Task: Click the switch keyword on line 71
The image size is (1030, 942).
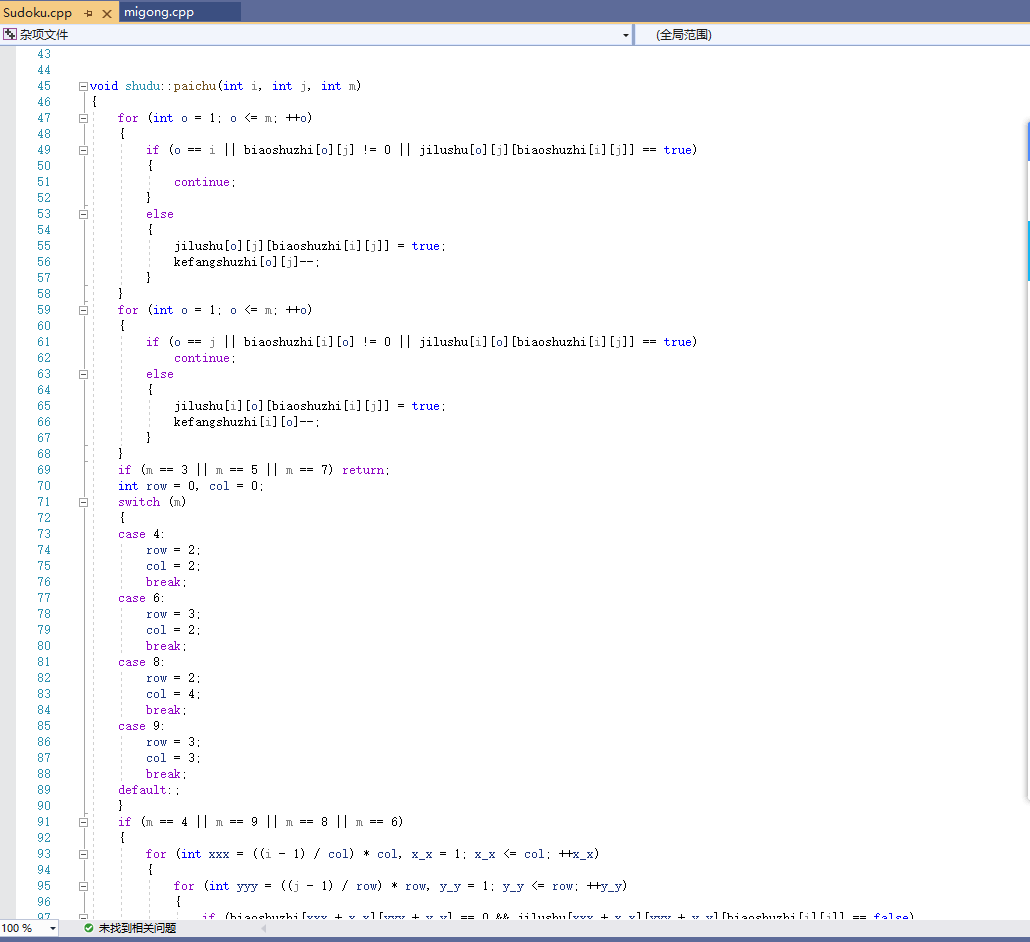Action: (139, 502)
